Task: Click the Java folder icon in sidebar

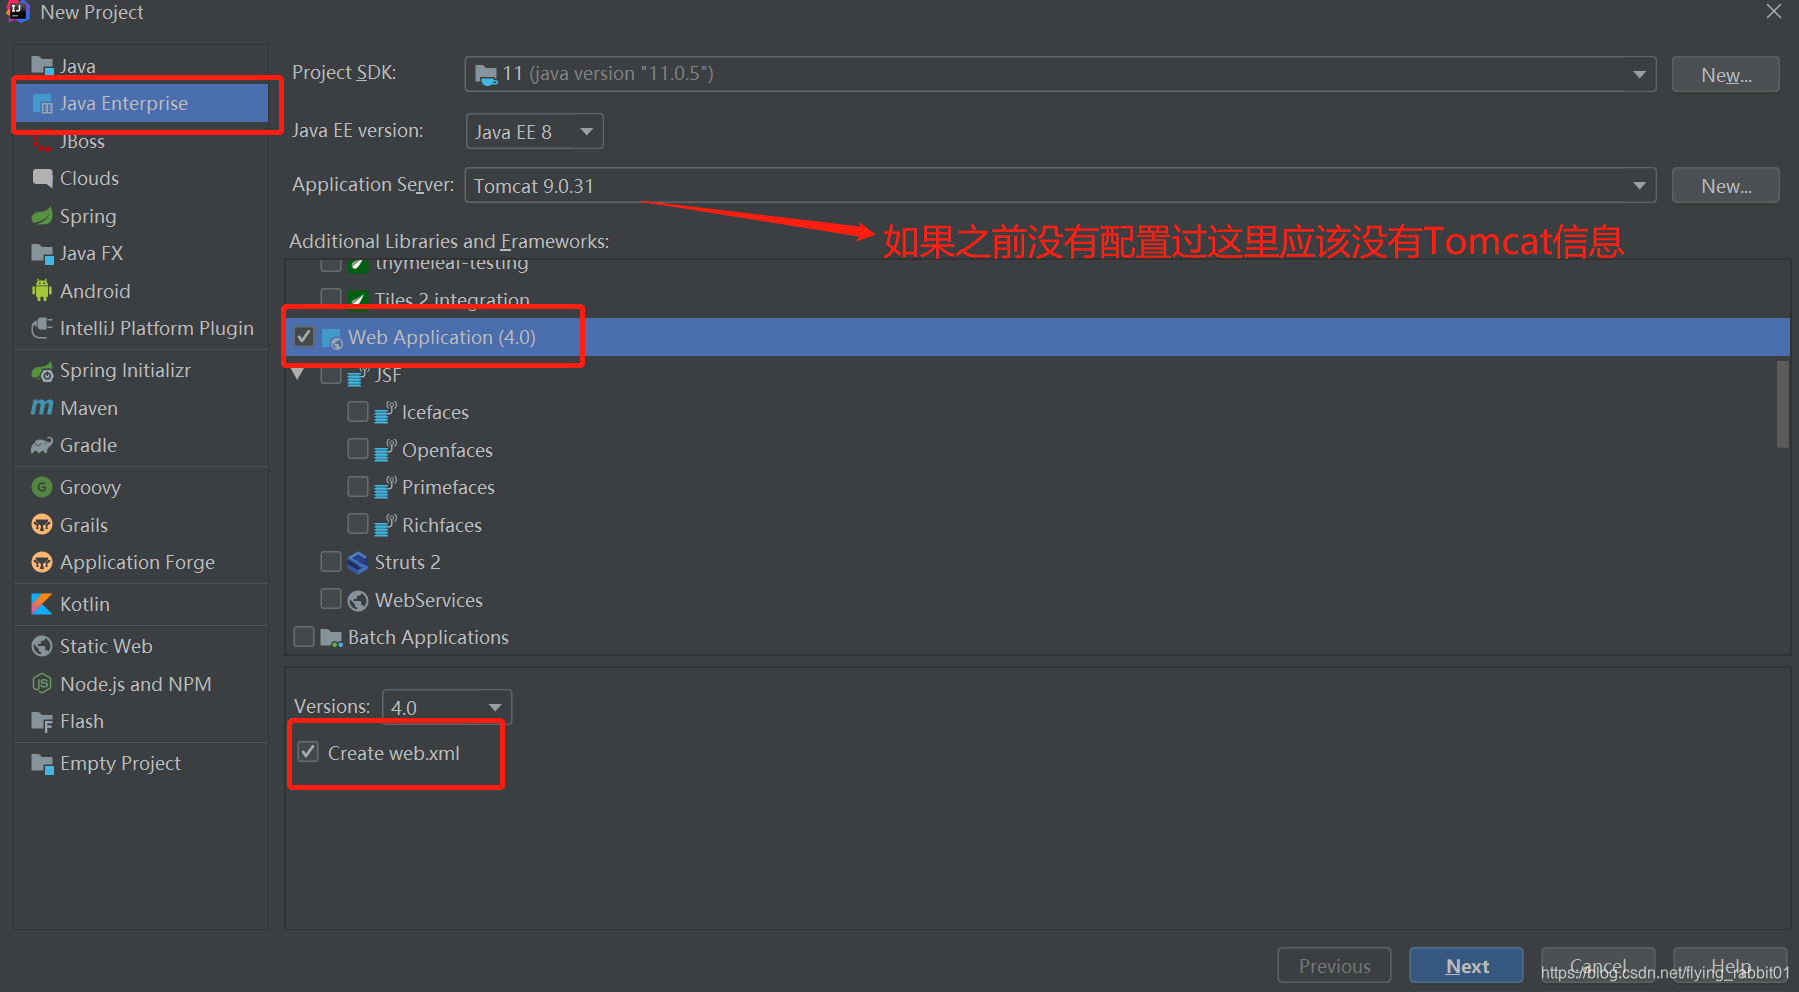Action: point(42,66)
